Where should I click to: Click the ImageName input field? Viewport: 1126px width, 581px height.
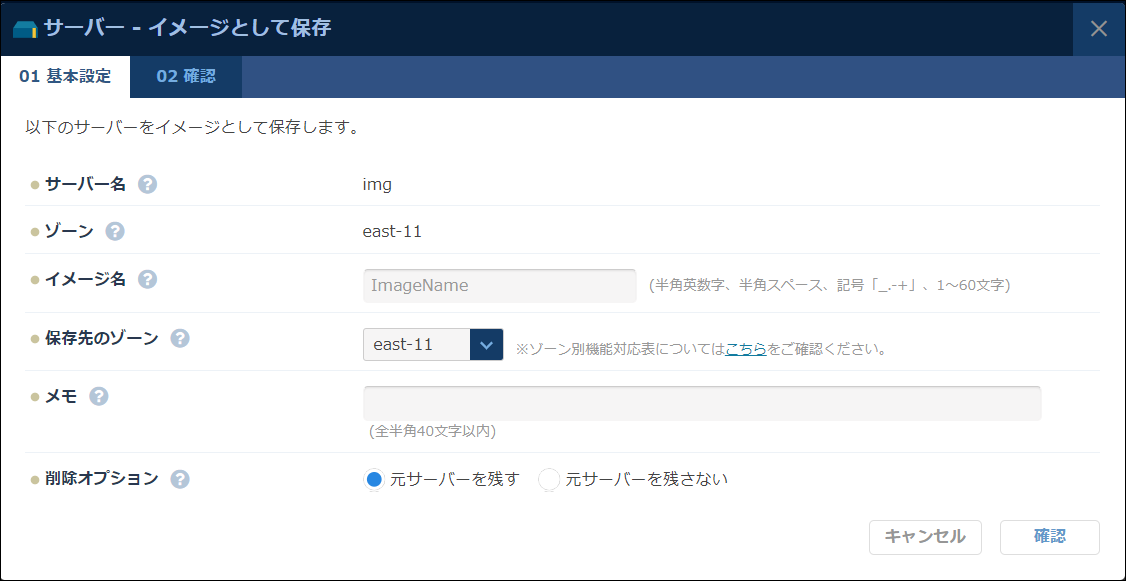[499, 285]
